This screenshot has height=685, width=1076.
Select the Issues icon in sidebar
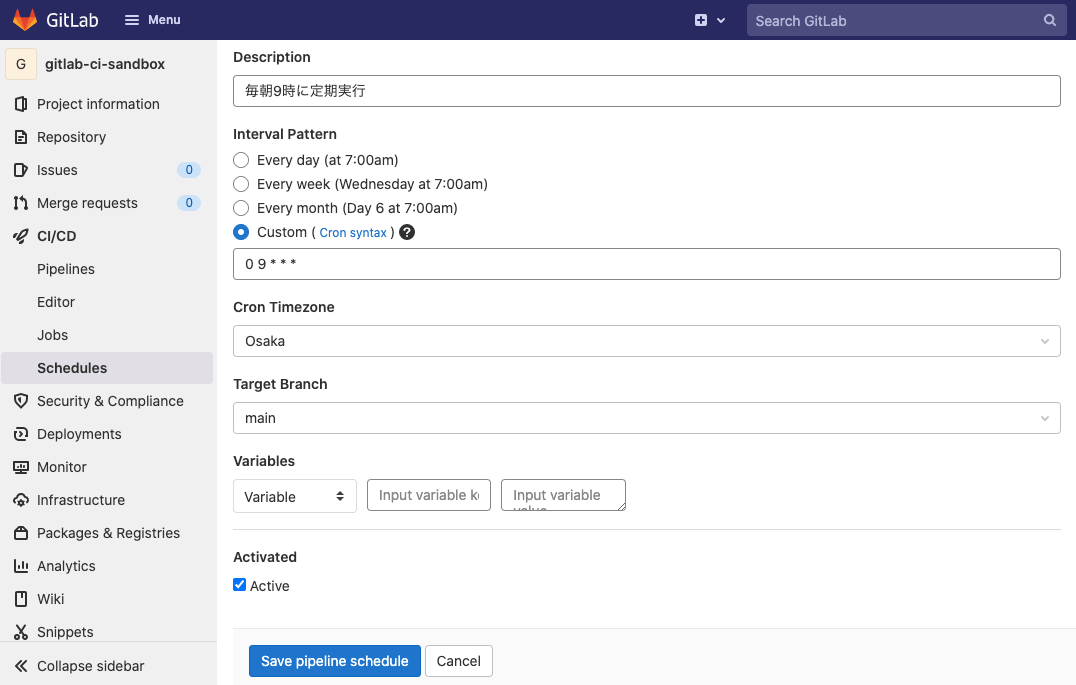pos(20,169)
